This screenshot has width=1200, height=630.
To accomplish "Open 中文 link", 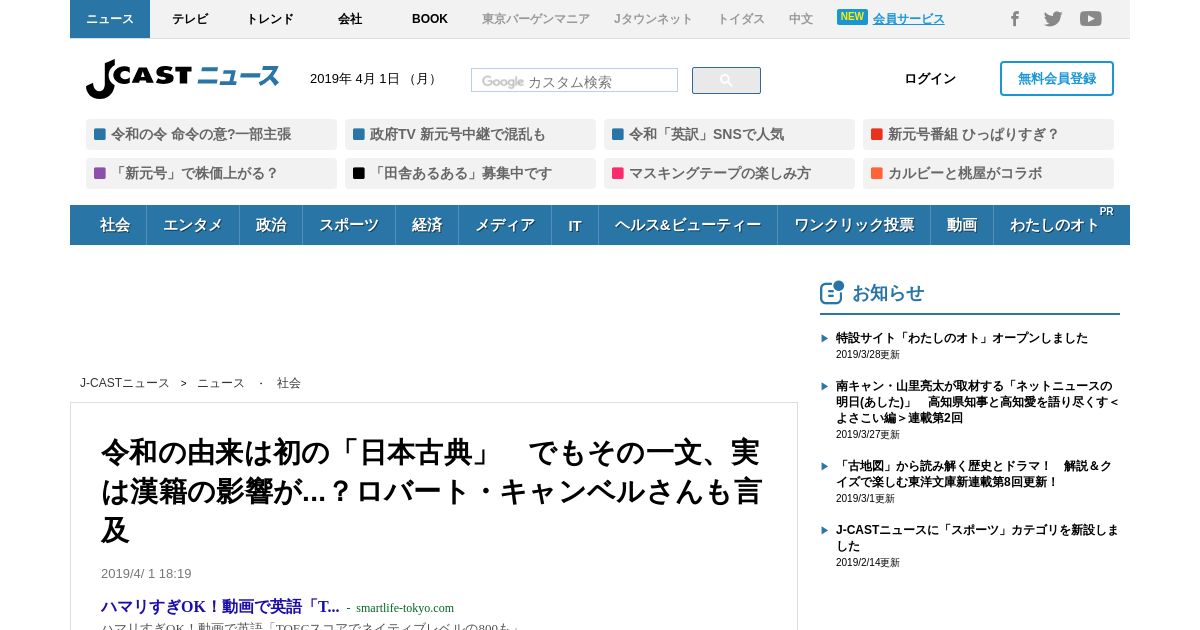I will [x=801, y=19].
